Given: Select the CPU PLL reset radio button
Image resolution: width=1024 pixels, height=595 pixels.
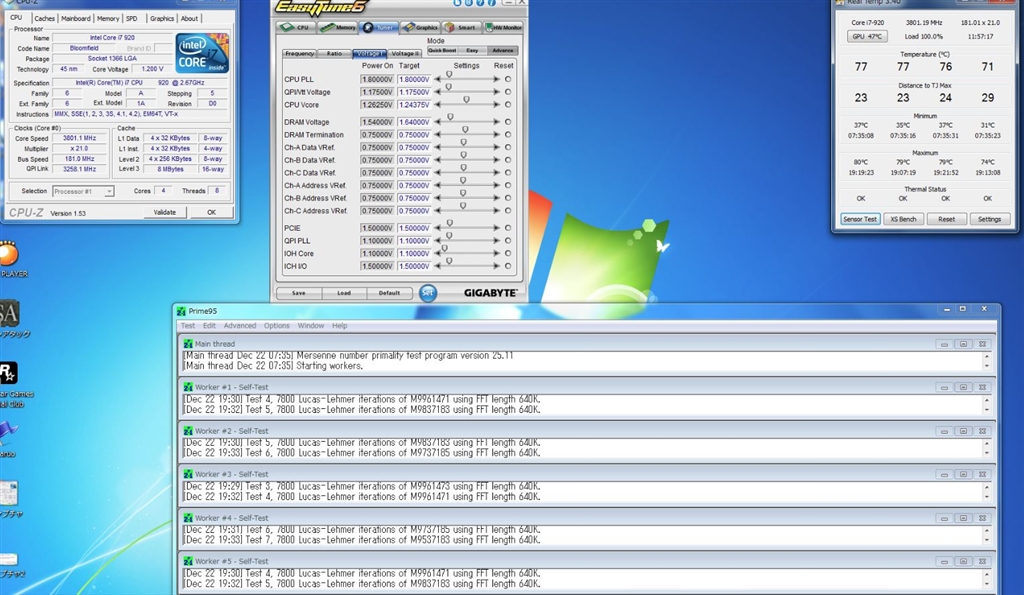Looking at the screenshot, I should [508, 79].
